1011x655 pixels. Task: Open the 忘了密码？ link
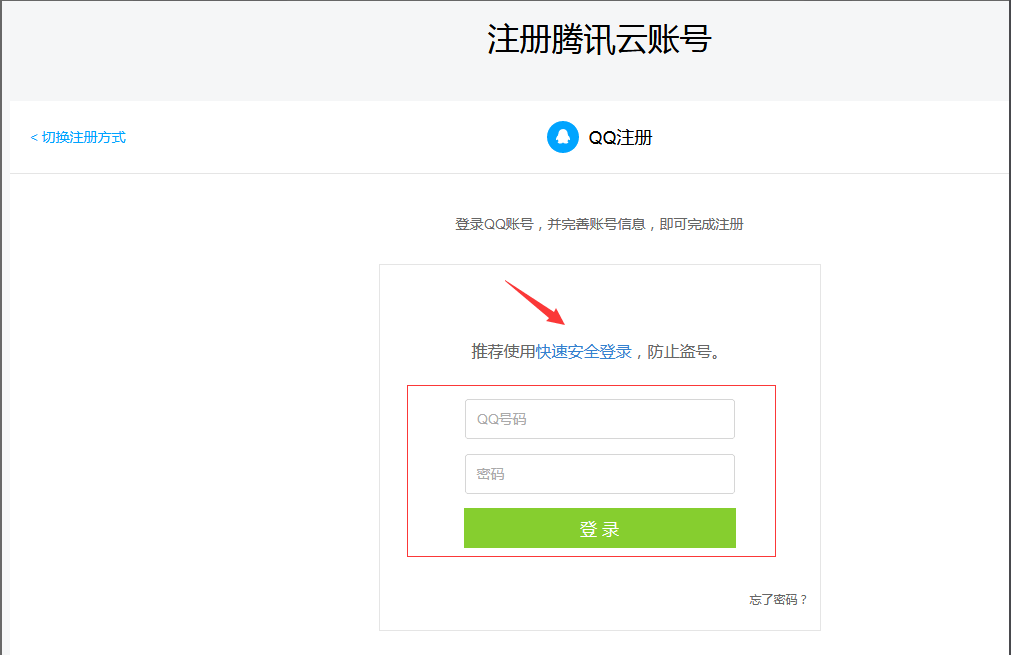point(778,600)
